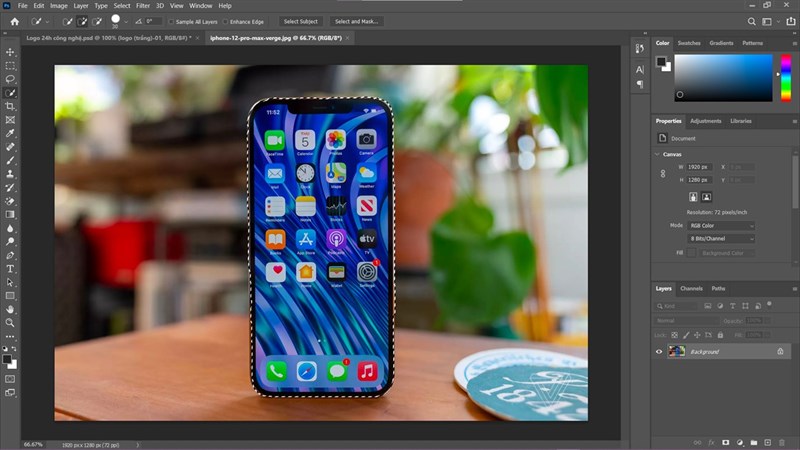Select the Pen tool
This screenshot has width=800, height=450.
click(10, 255)
